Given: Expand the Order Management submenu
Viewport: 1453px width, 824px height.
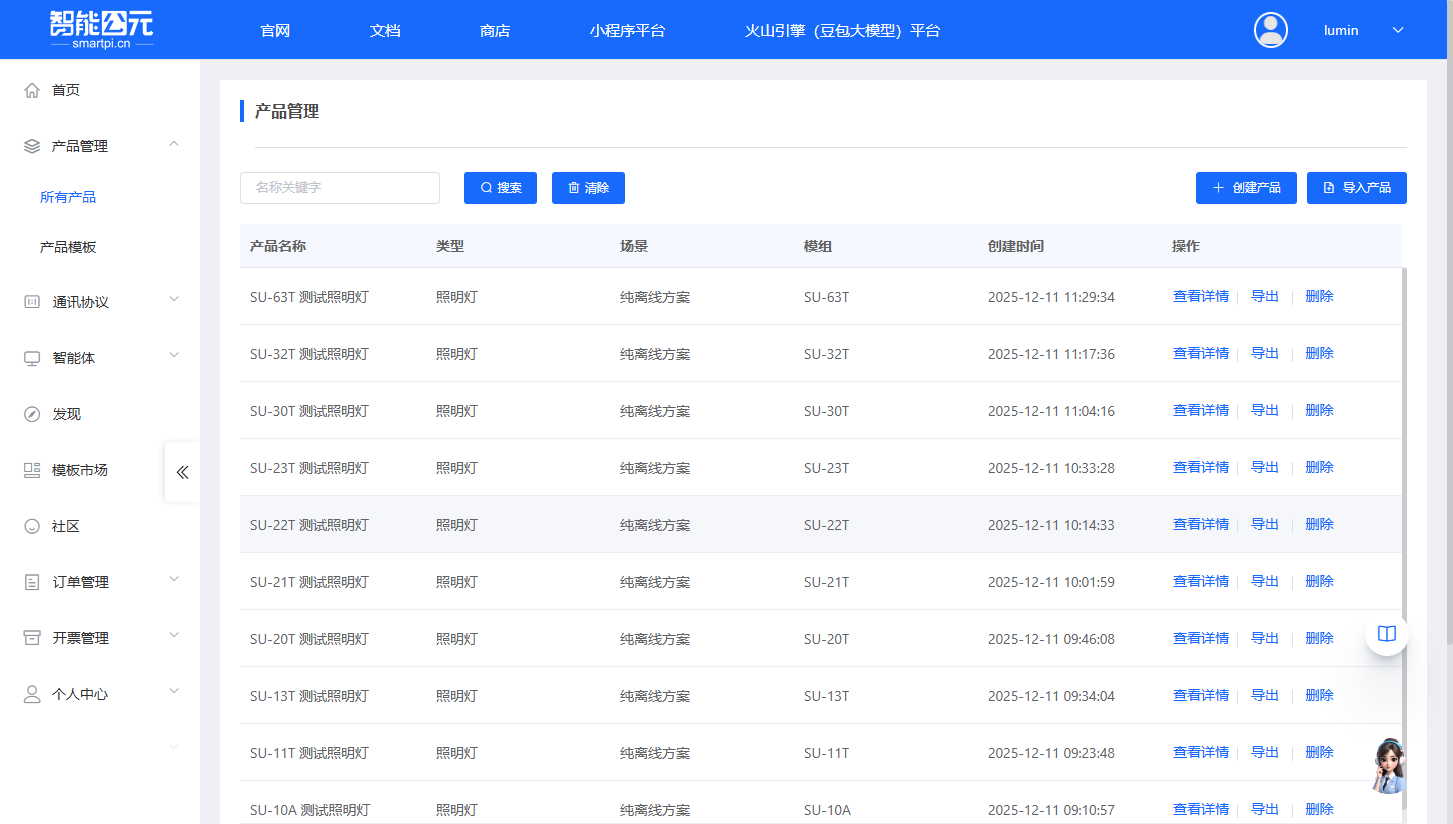Looking at the screenshot, I should 174,579.
